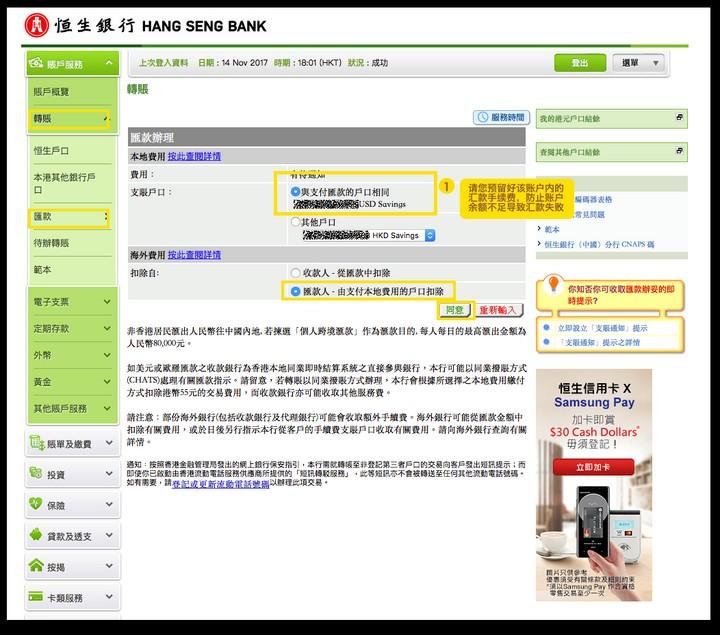Click the 按揭 mortgage house icon
720x635 pixels.
37,567
